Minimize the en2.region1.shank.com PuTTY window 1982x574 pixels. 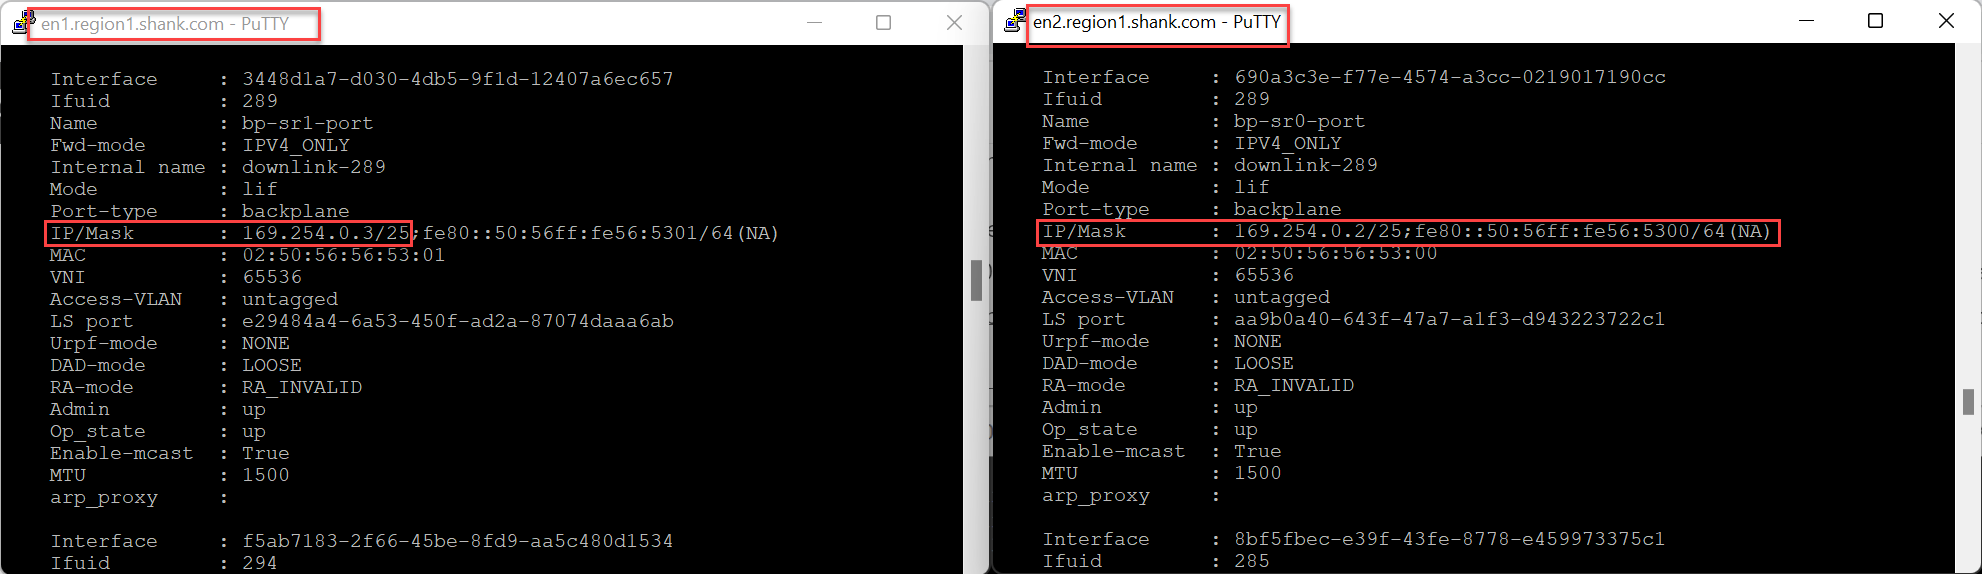coord(1806,20)
